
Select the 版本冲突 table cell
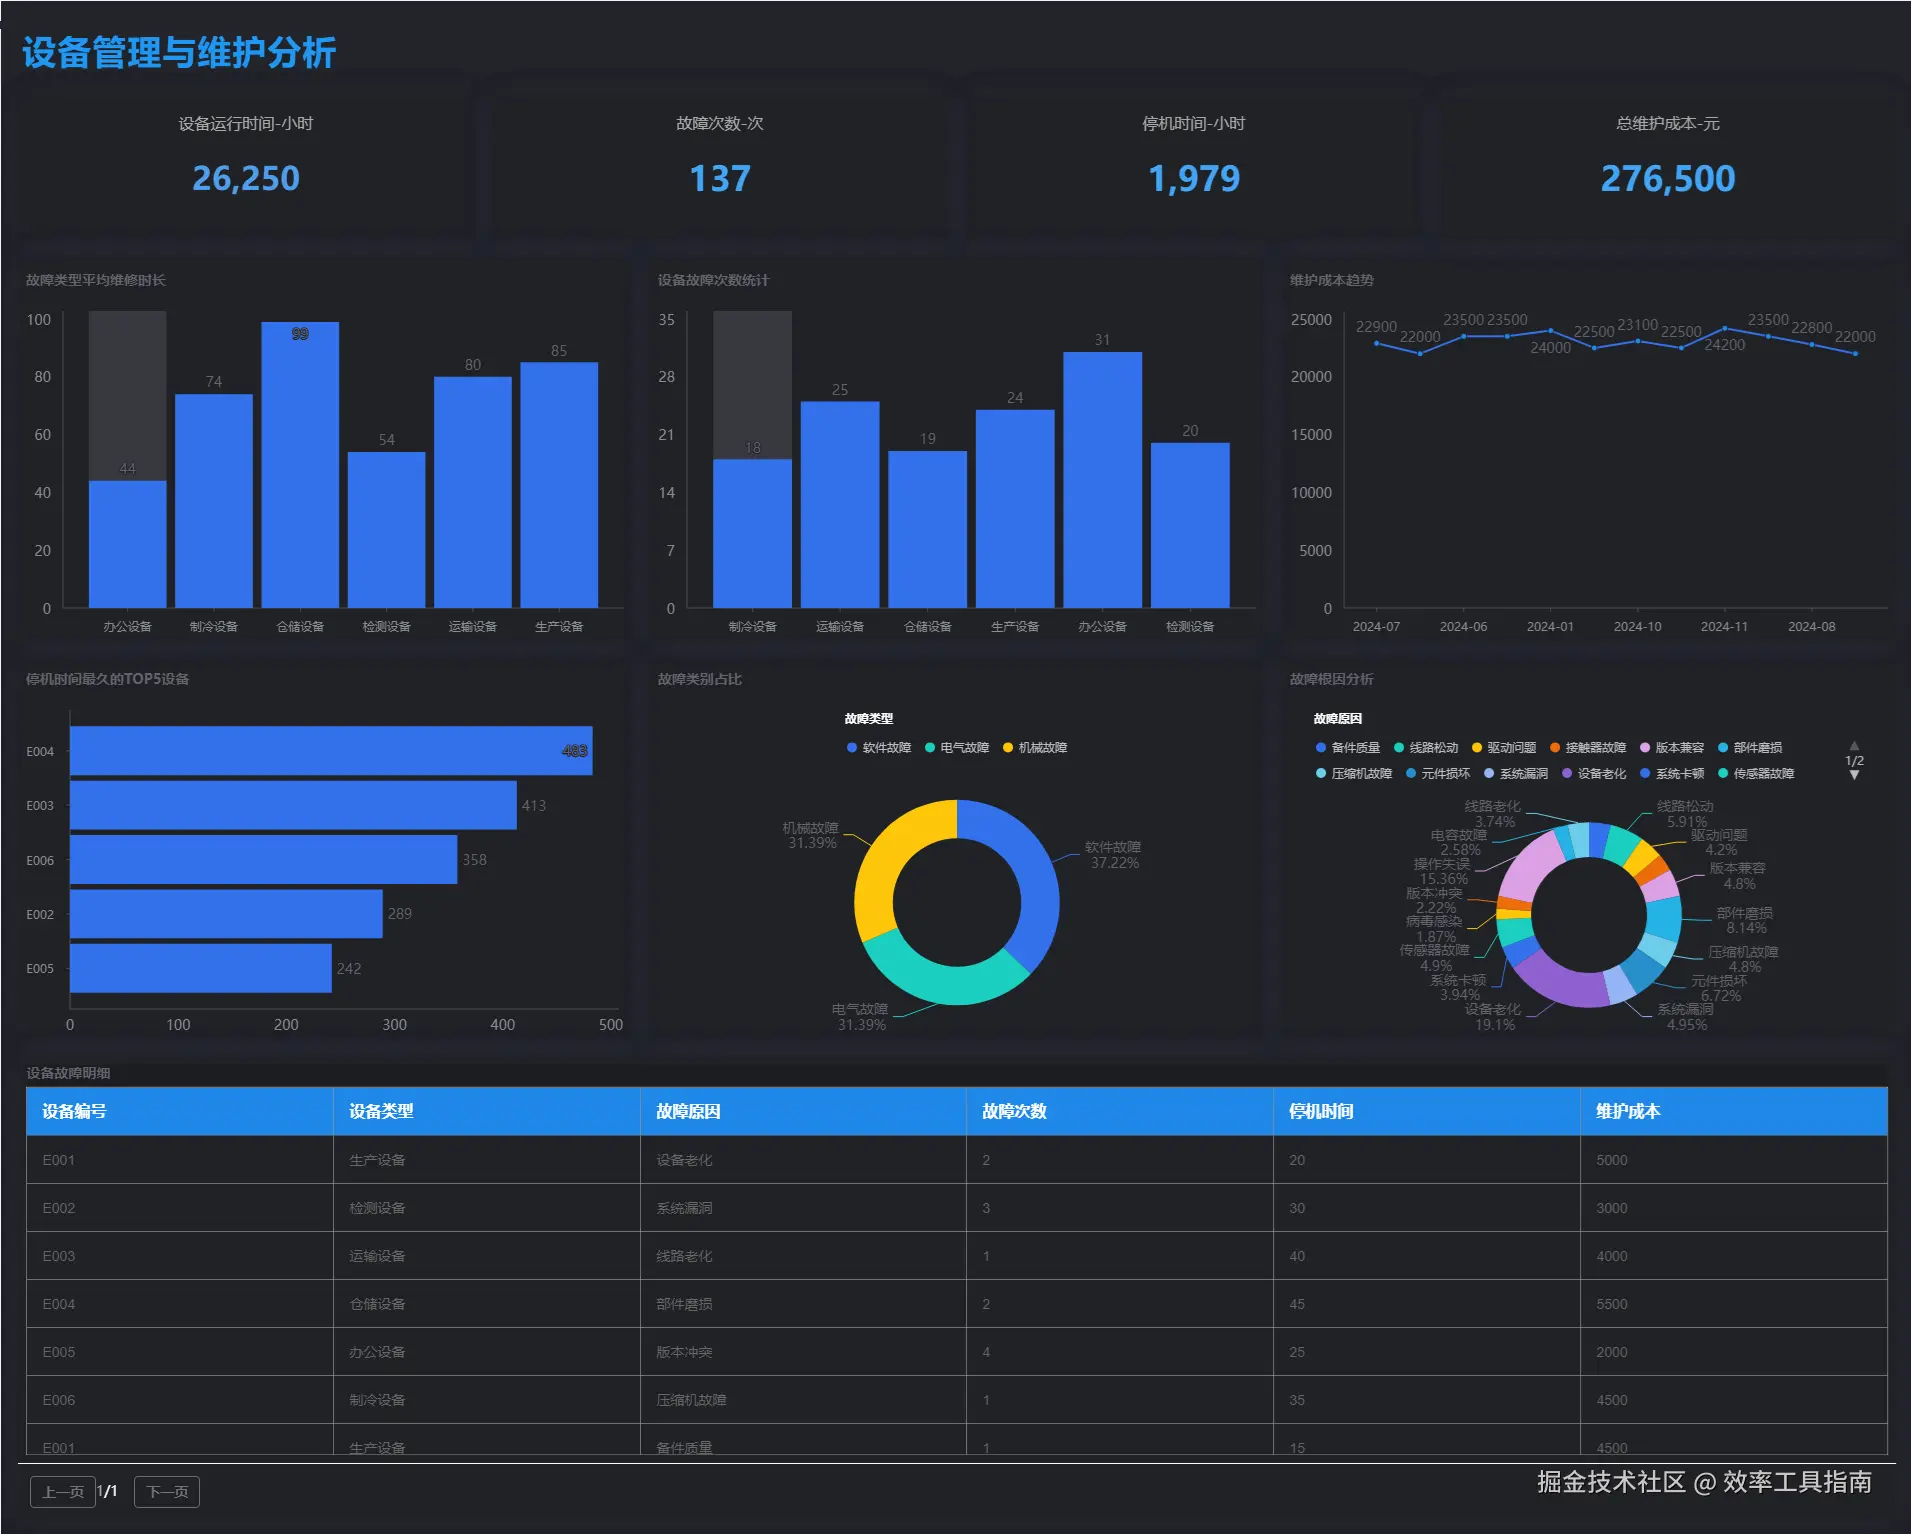(x=803, y=1352)
